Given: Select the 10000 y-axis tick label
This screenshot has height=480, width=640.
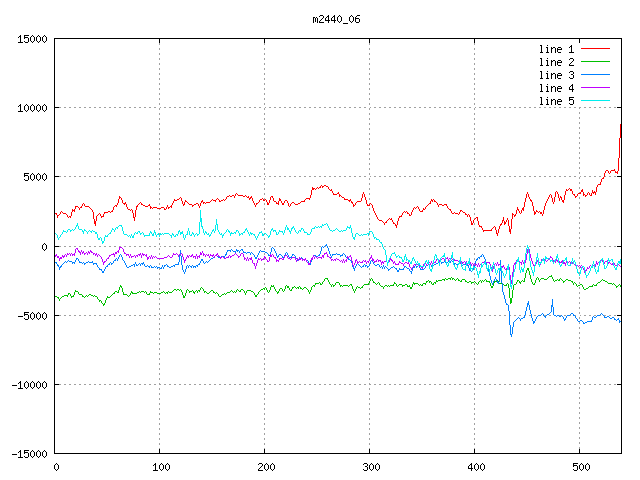Looking at the screenshot, I should coord(33,108).
